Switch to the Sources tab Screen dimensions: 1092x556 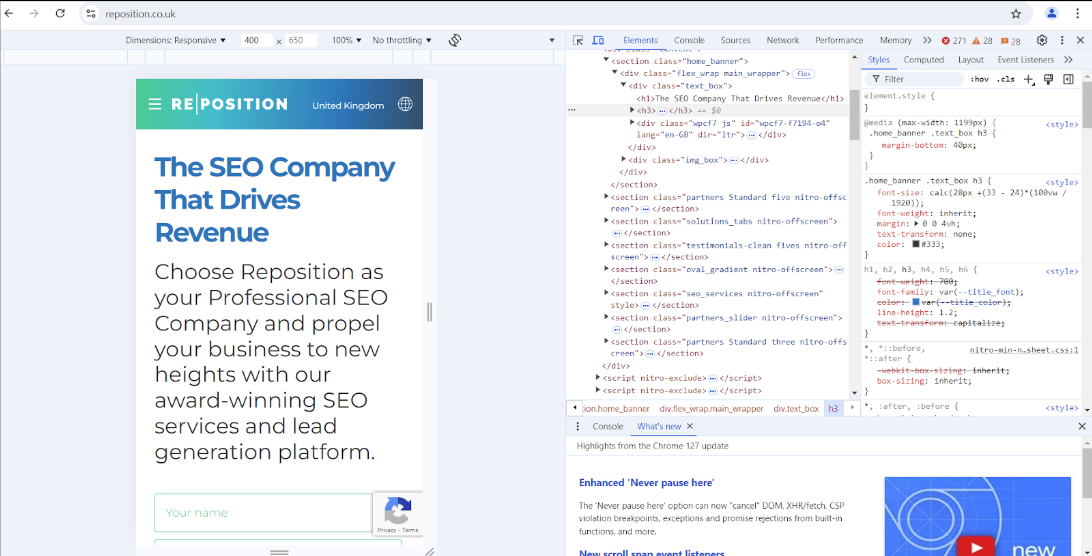735,40
